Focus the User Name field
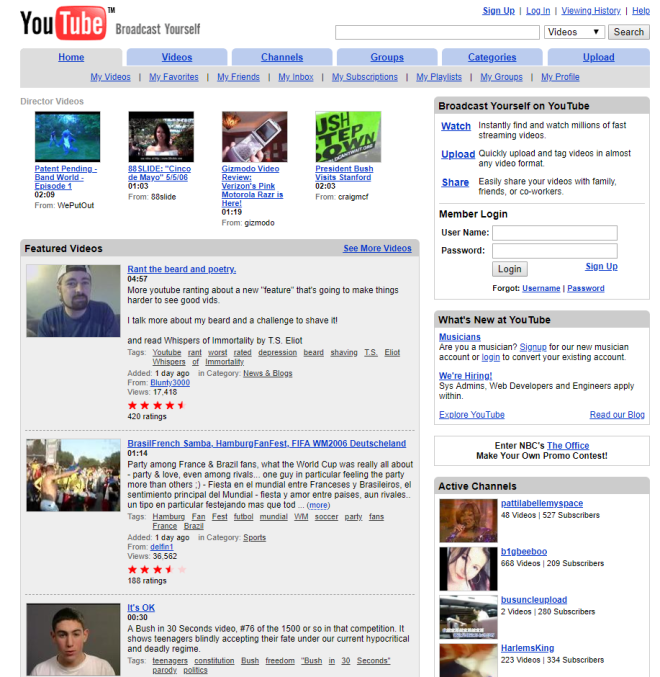This screenshot has width=660, height=677. click(x=554, y=233)
